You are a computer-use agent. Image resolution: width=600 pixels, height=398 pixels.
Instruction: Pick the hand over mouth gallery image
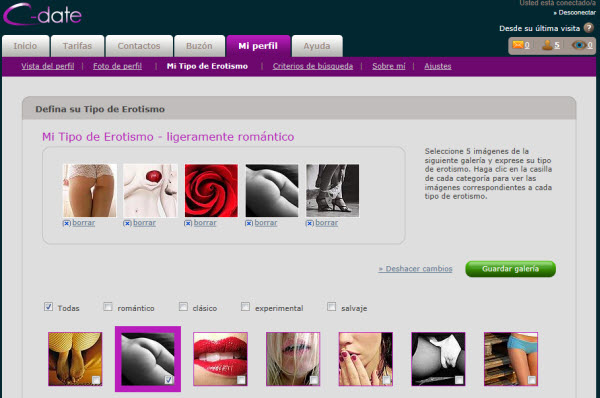click(x=365, y=359)
